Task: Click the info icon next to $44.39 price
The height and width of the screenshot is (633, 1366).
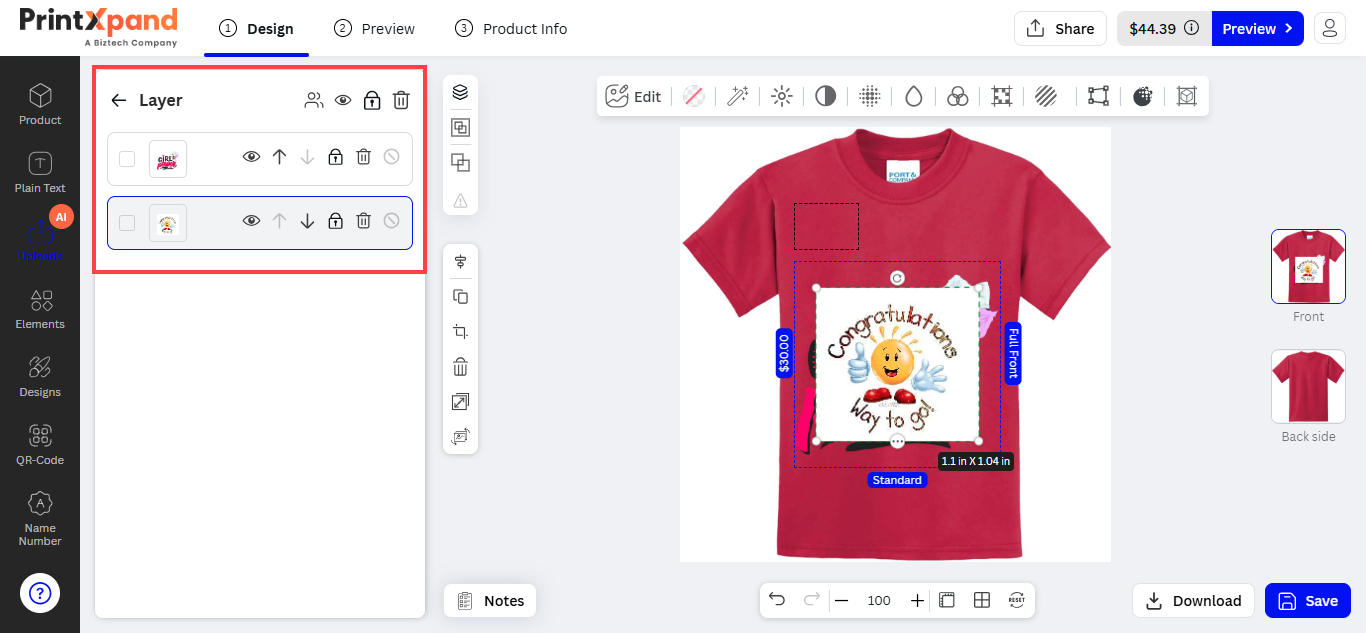Action: pyautogui.click(x=1191, y=29)
